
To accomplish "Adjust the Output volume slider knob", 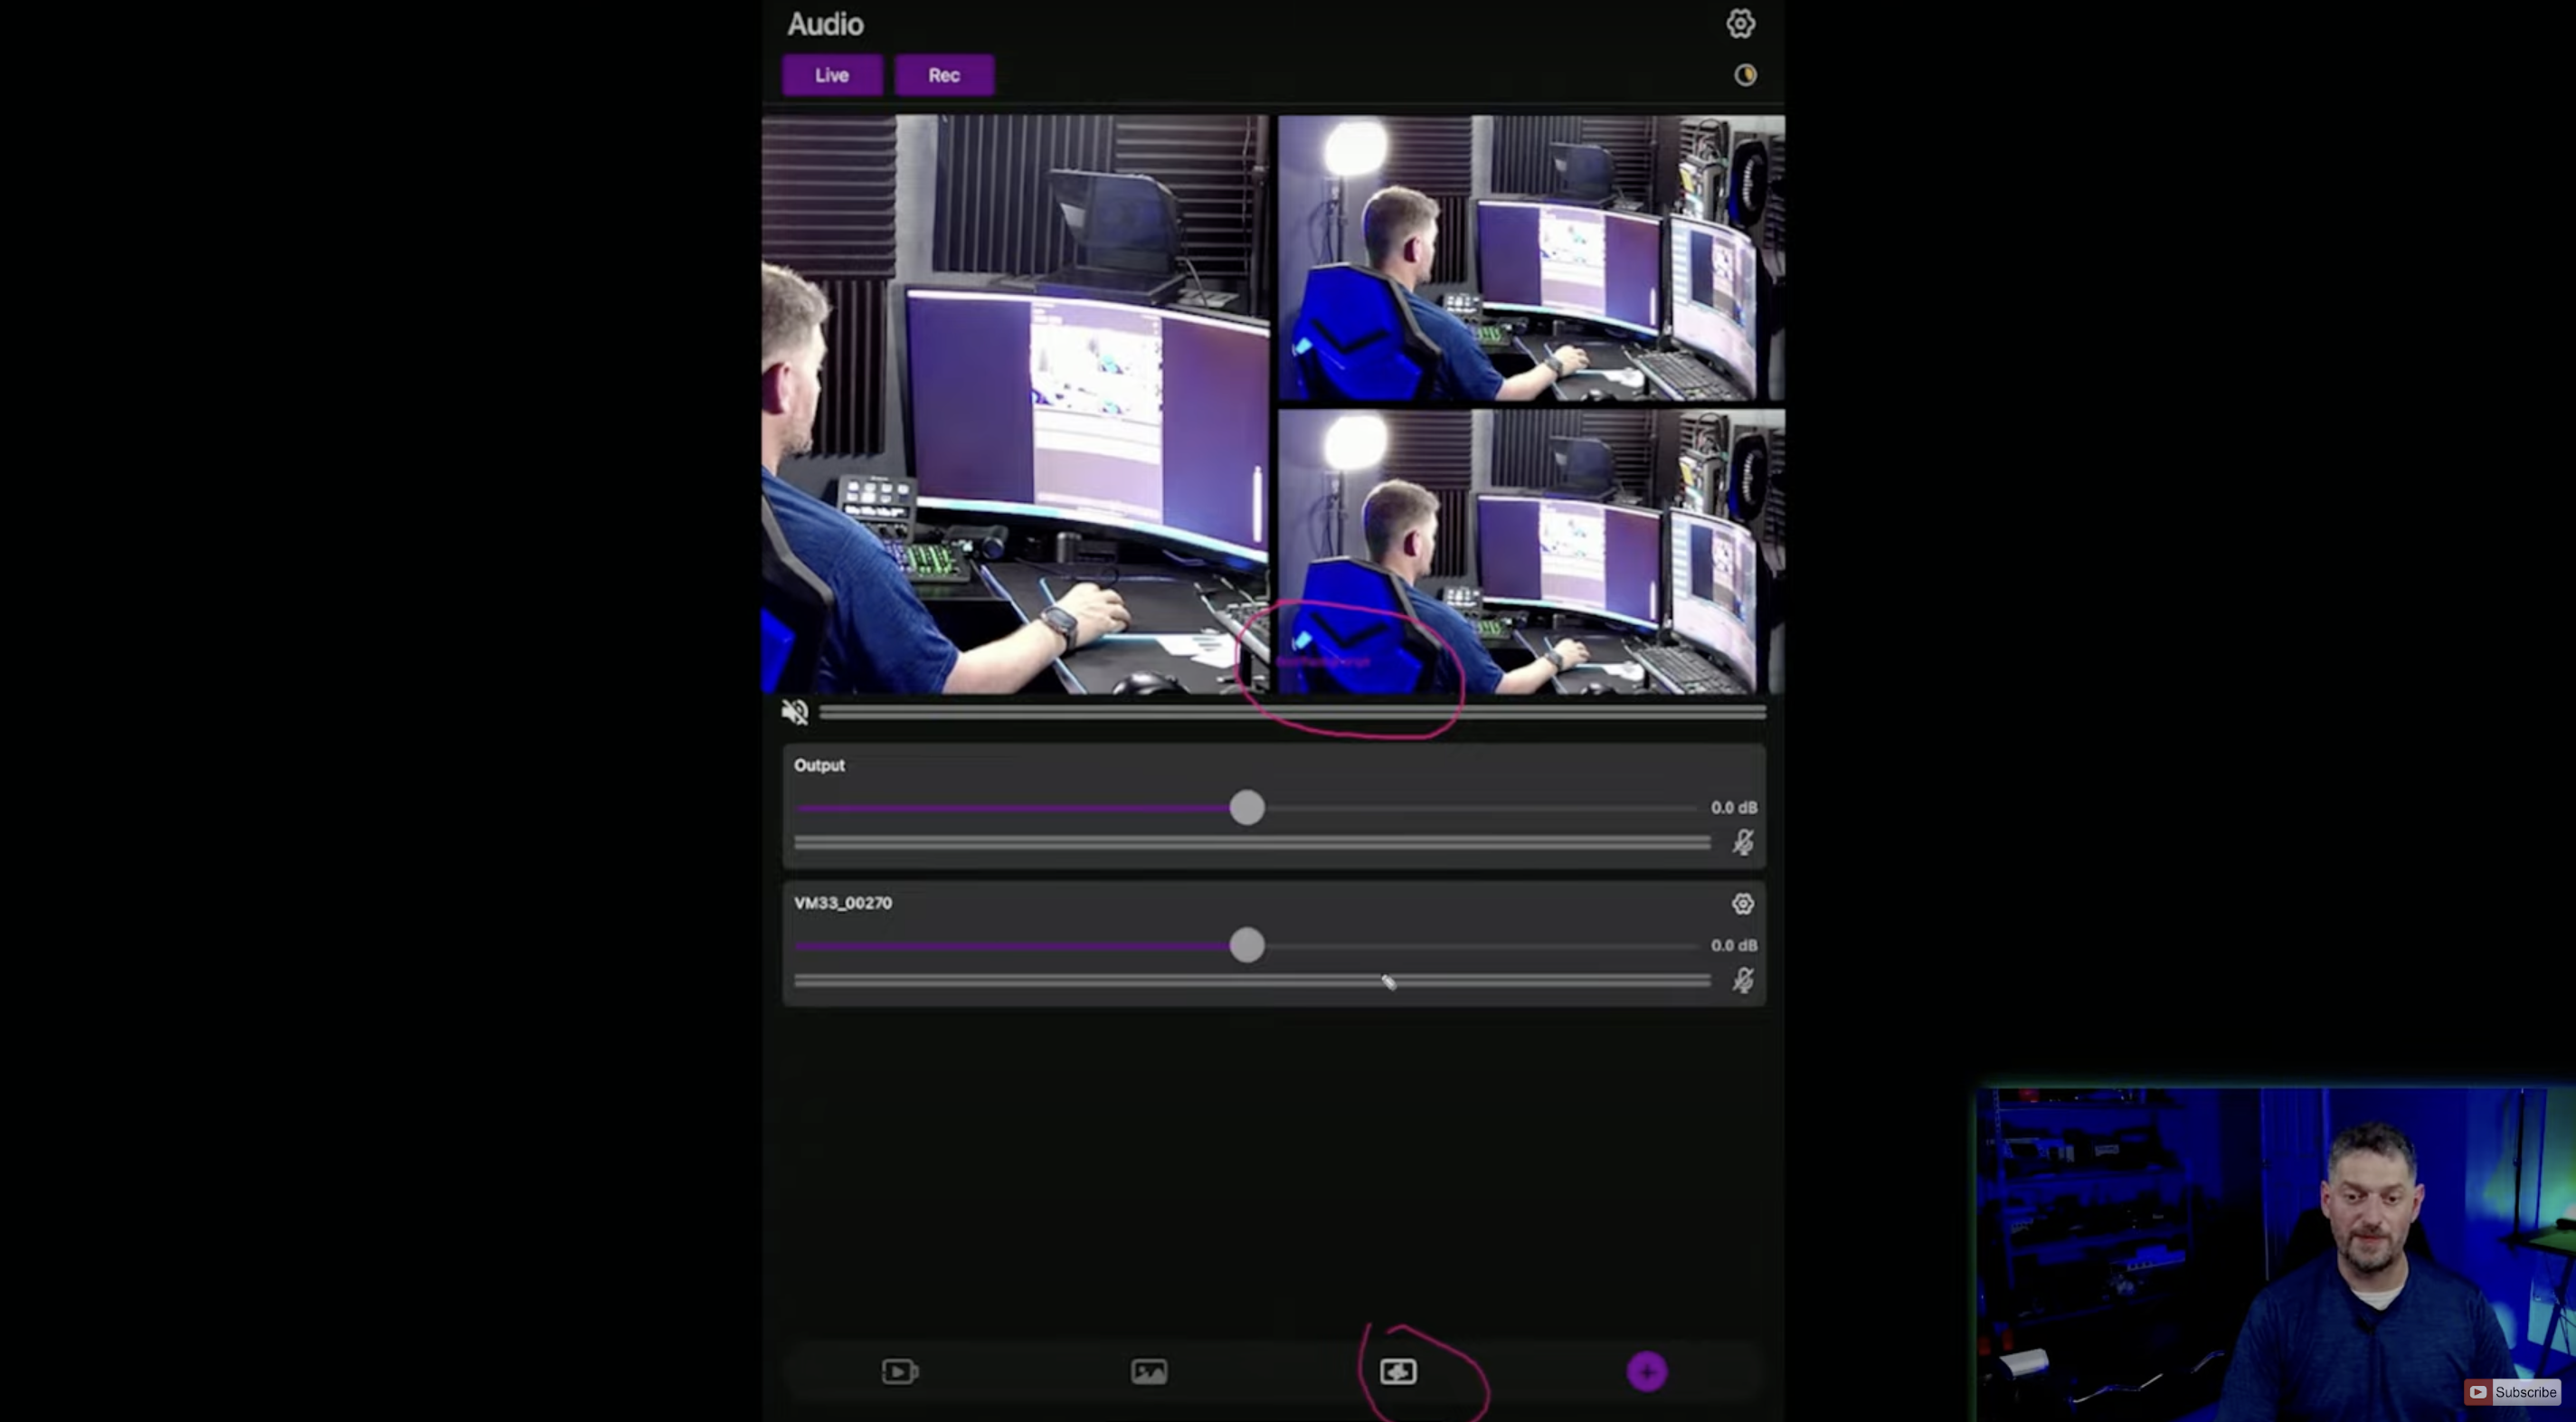I will (1247, 808).
